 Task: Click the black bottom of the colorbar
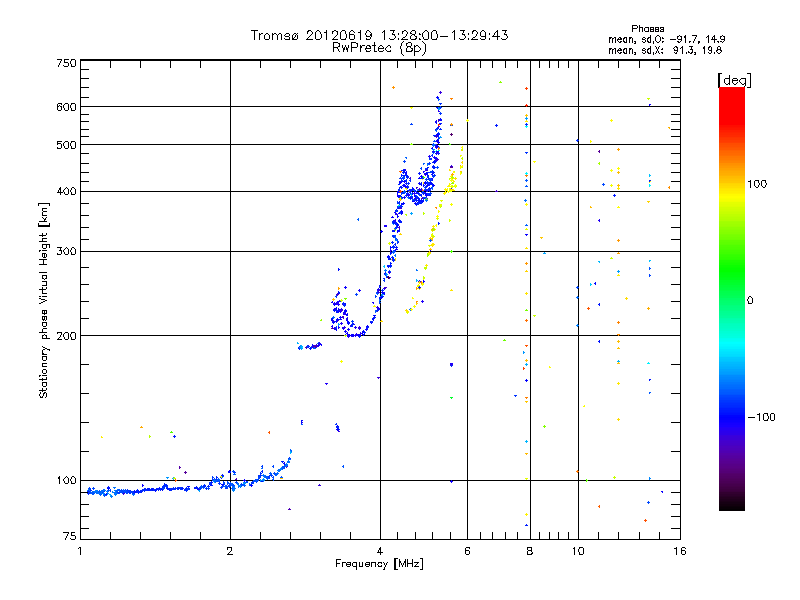pyautogui.click(x=732, y=503)
